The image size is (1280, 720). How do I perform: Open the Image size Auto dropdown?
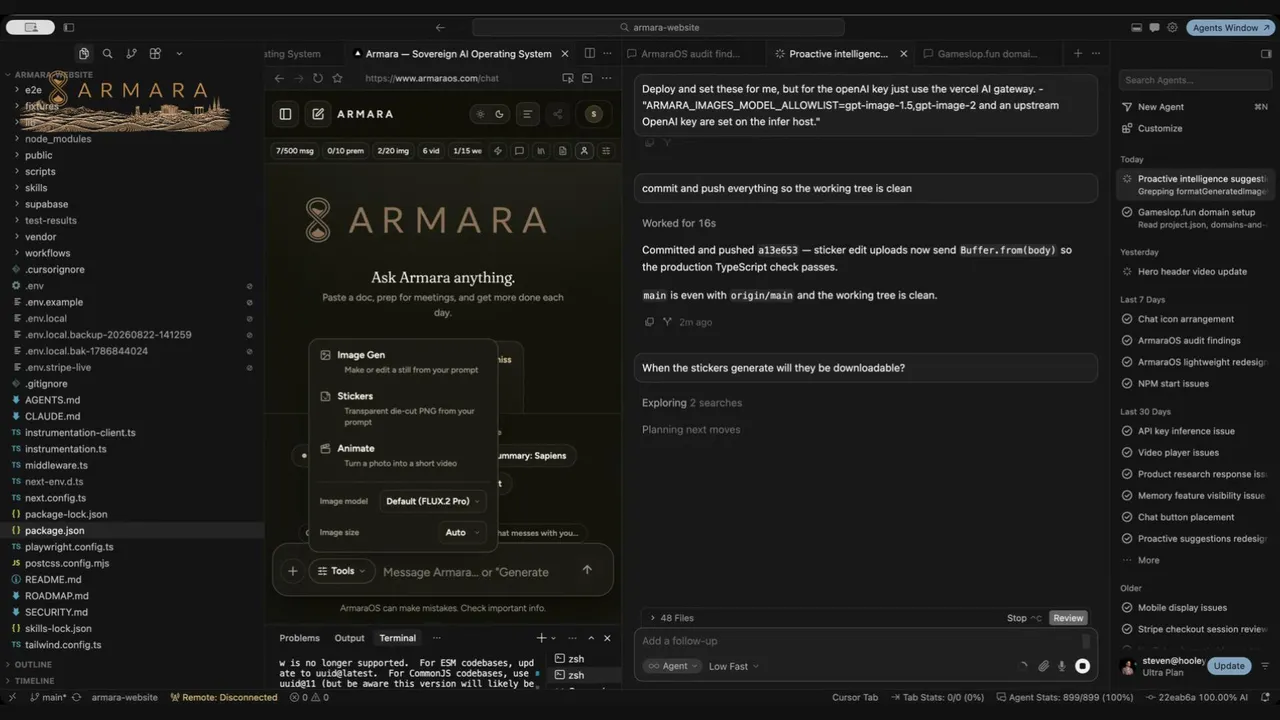click(462, 532)
